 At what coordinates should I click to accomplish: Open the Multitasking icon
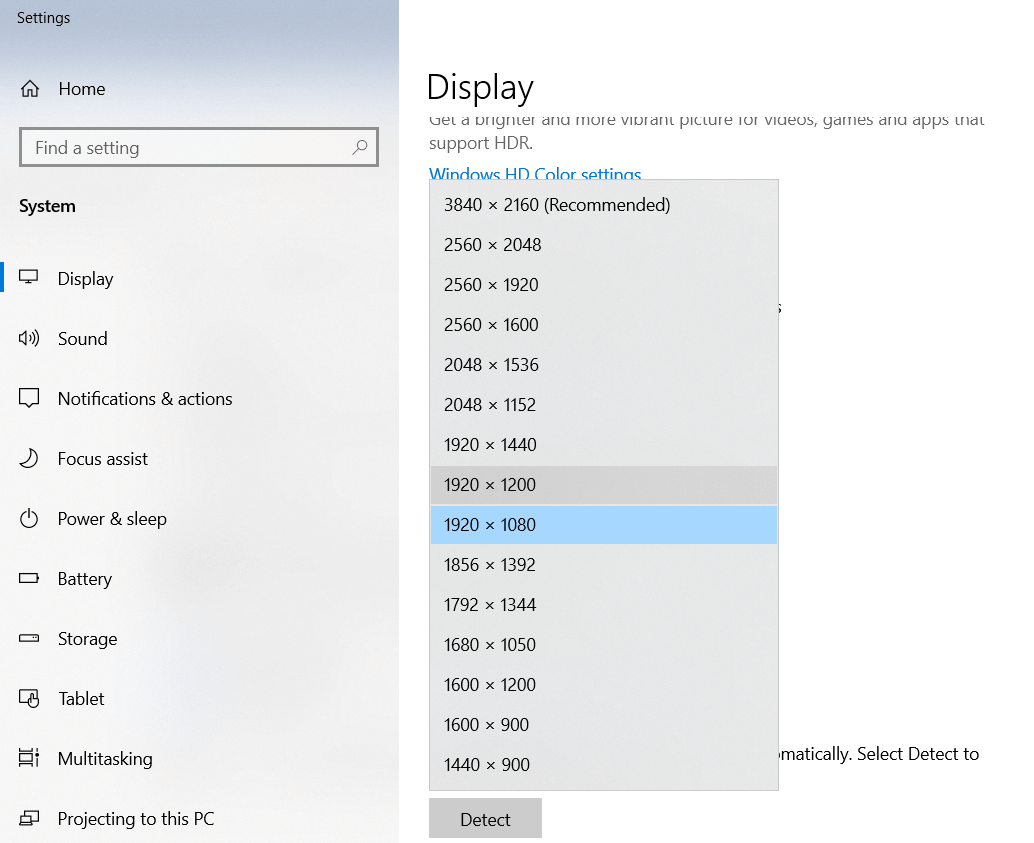(29, 759)
